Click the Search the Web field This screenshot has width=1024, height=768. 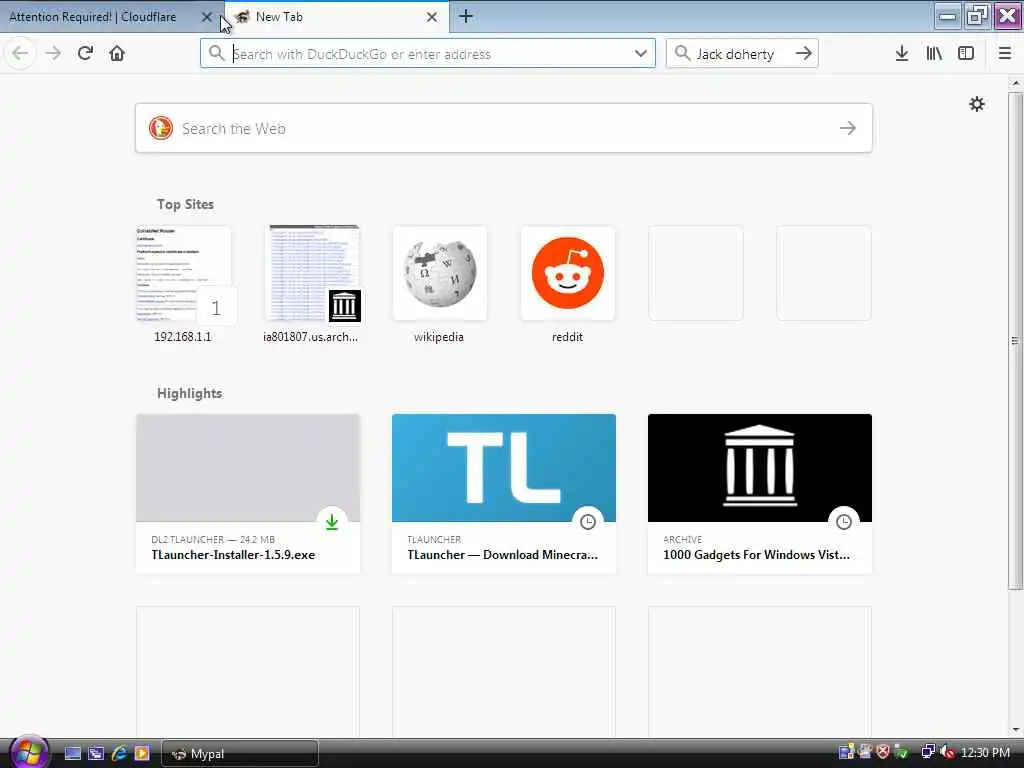click(504, 128)
